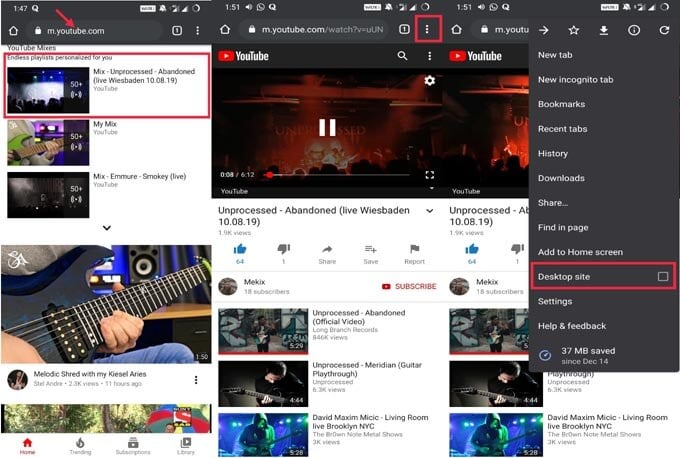Play Unprocessed - Abandoned (Official Video) in middle screen
680x458 pixels.
coord(325,331)
